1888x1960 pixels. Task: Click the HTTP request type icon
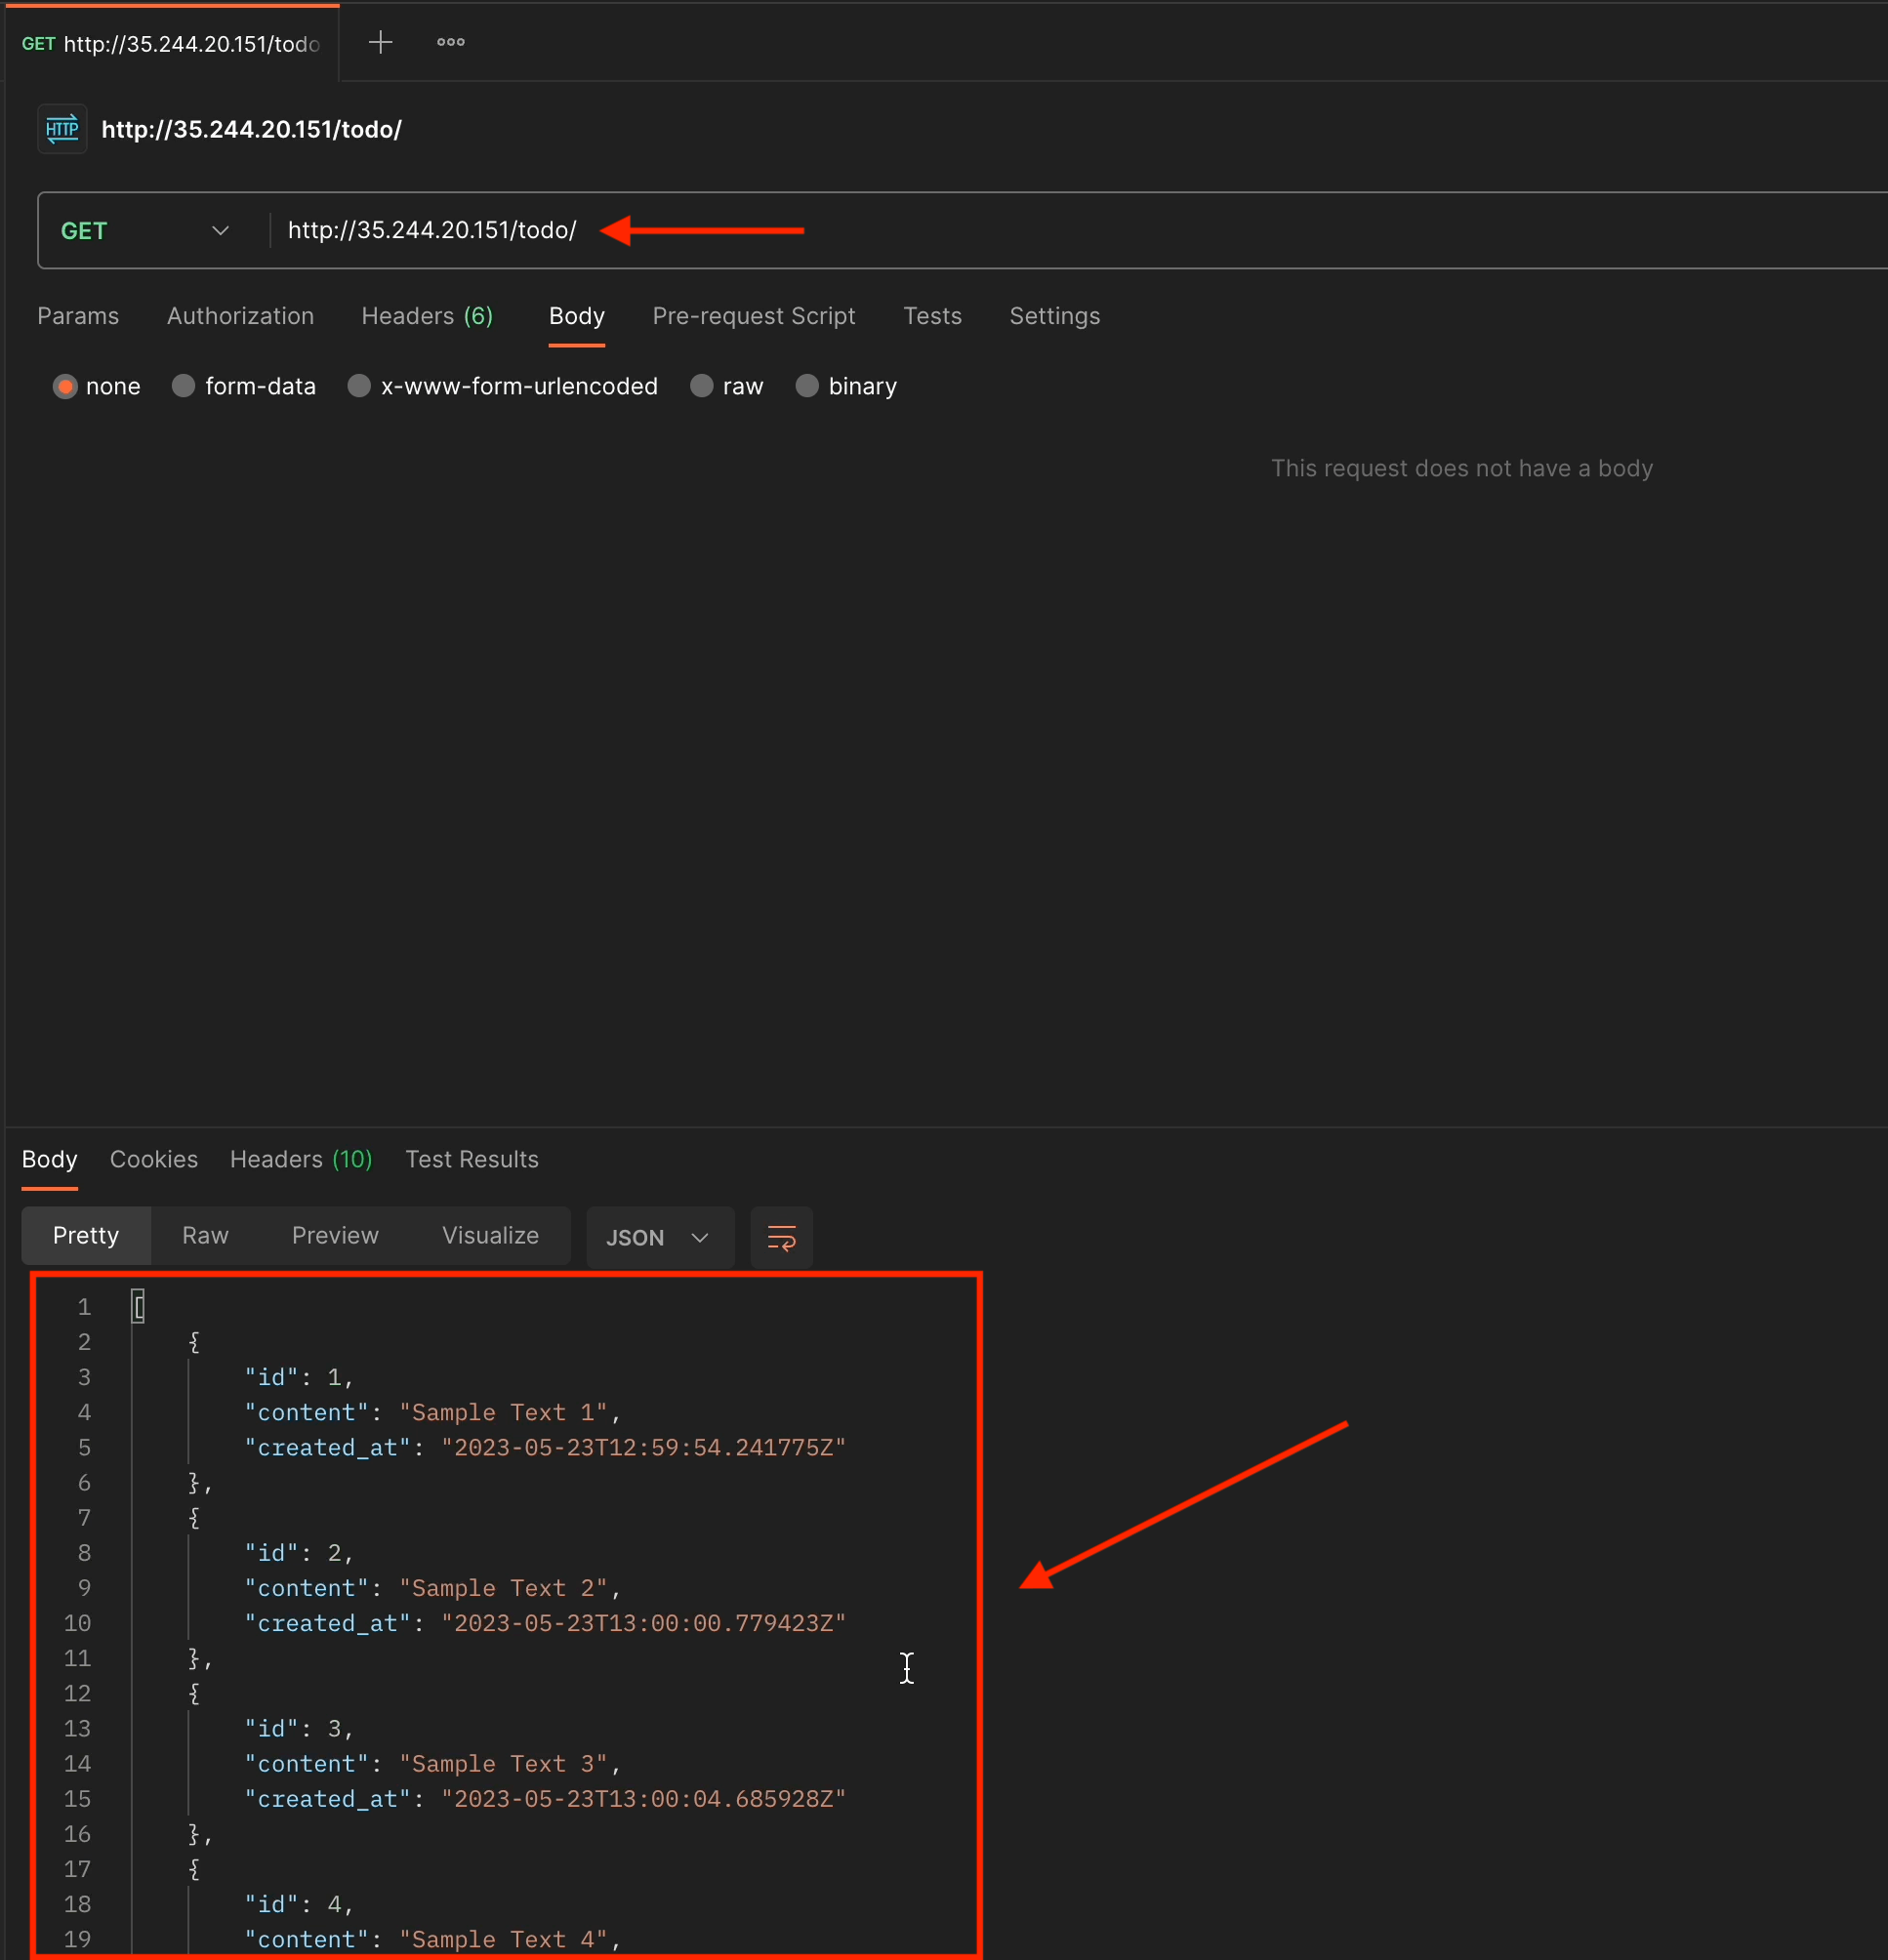(62, 129)
